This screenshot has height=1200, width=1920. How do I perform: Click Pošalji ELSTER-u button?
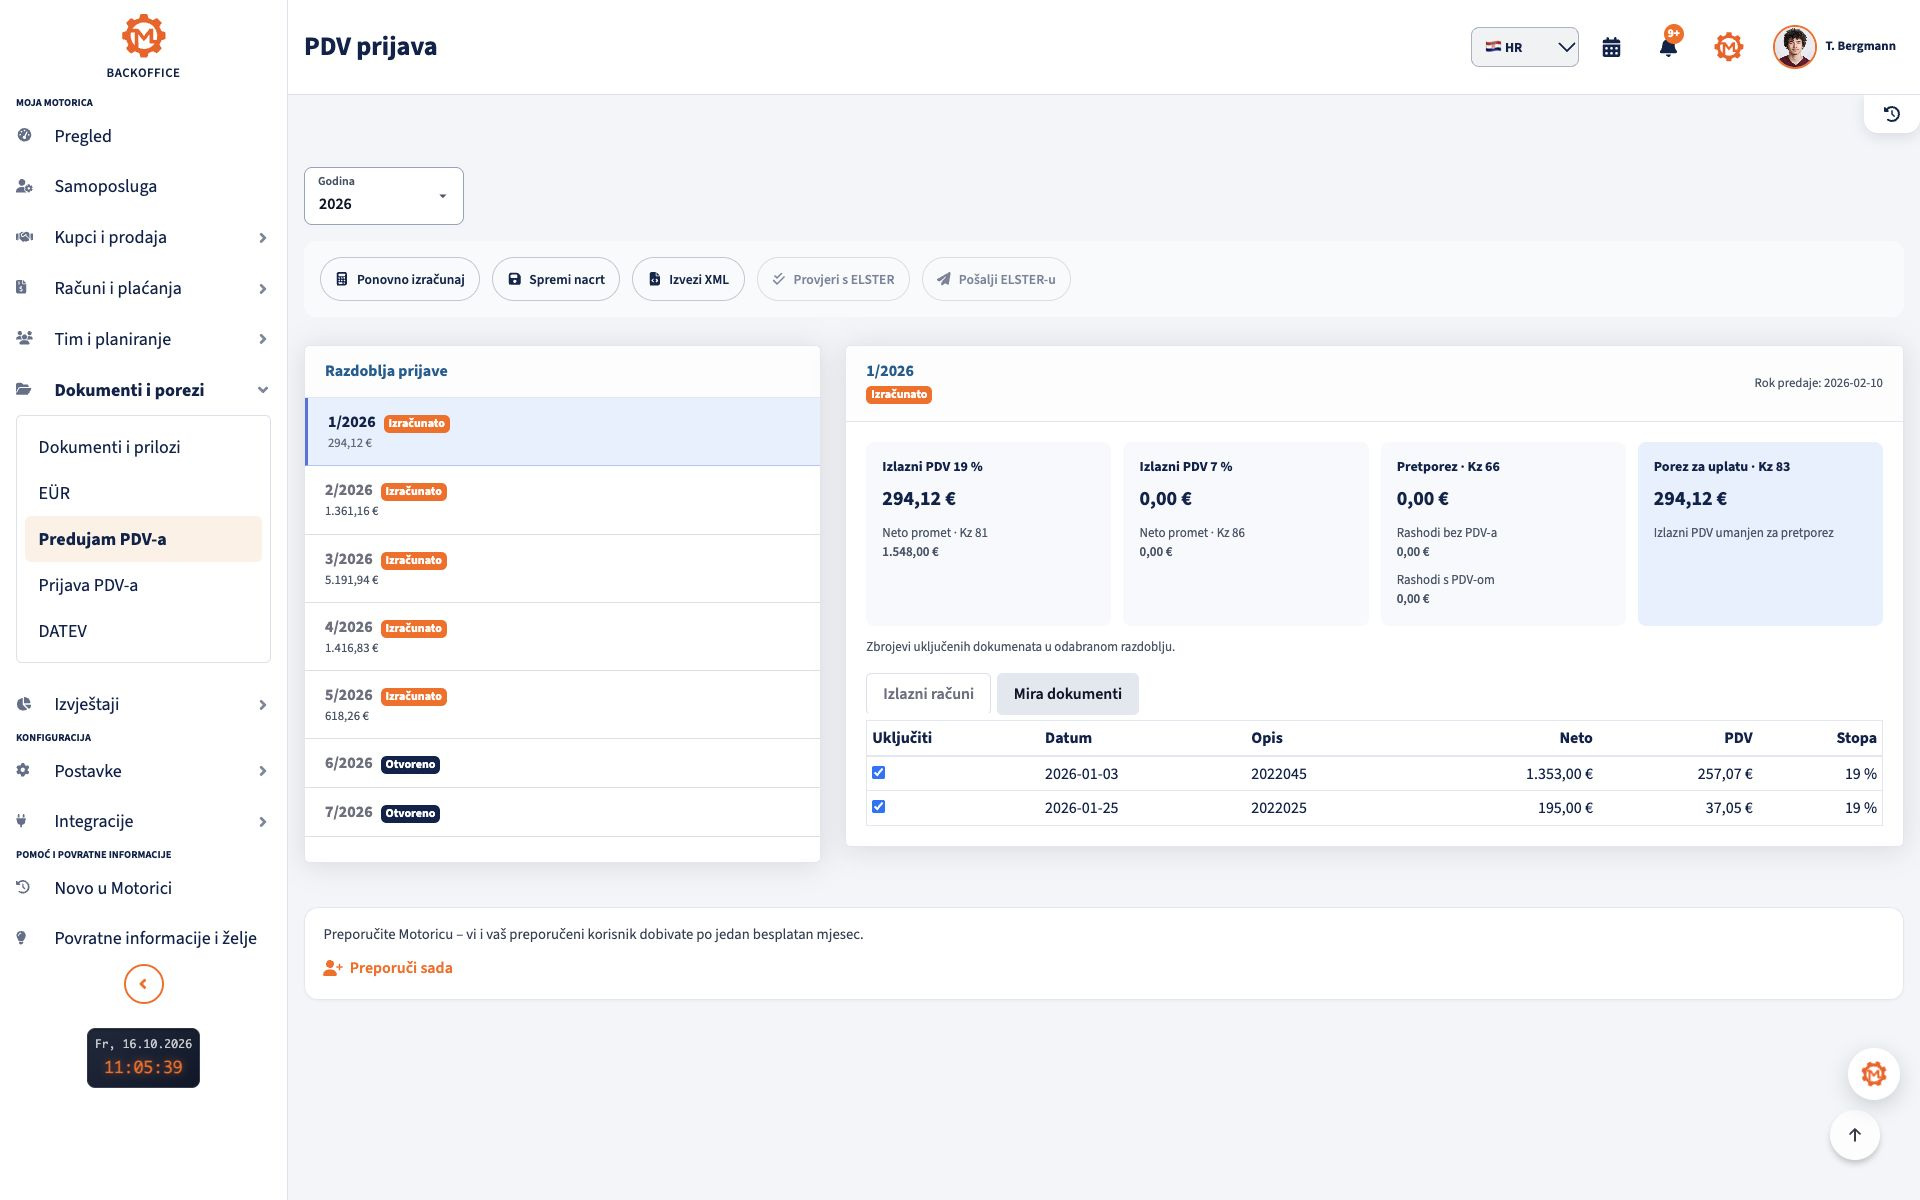(996, 279)
